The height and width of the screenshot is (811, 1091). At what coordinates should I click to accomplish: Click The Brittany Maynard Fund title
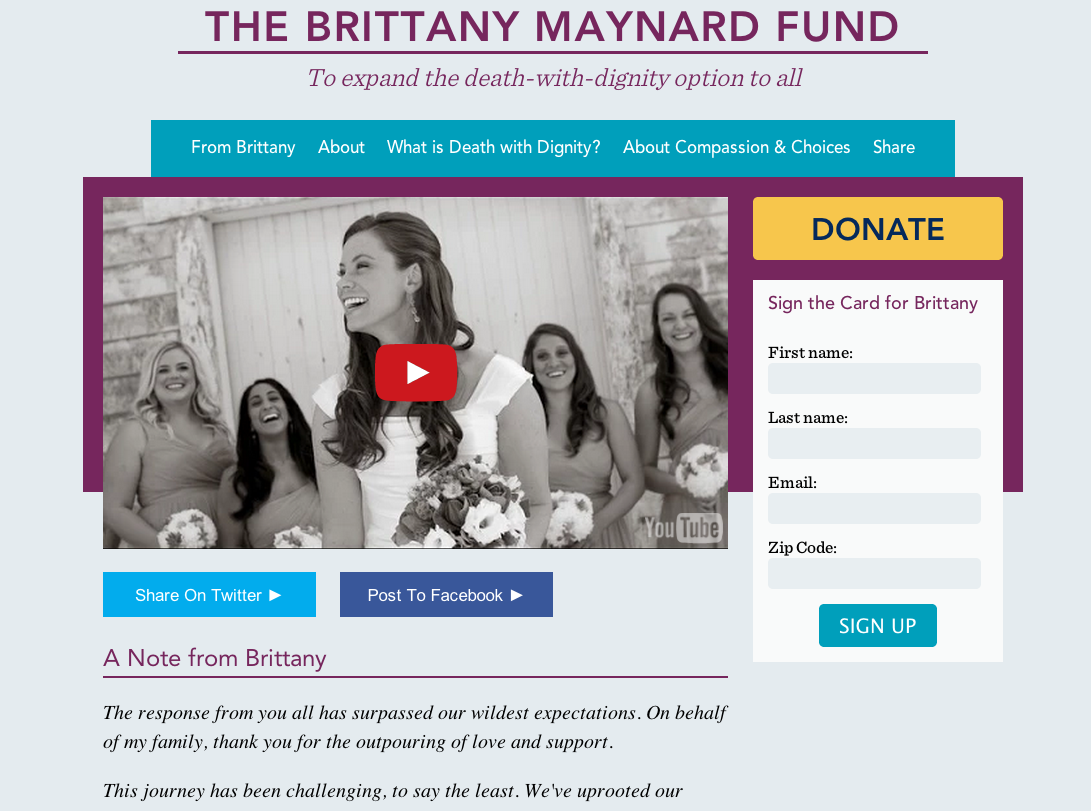tap(552, 26)
